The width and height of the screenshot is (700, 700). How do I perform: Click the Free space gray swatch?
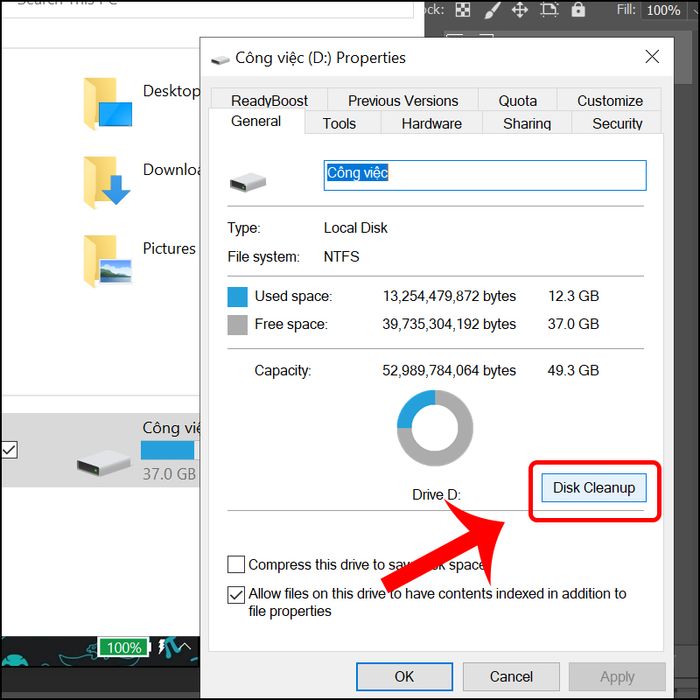pos(238,325)
